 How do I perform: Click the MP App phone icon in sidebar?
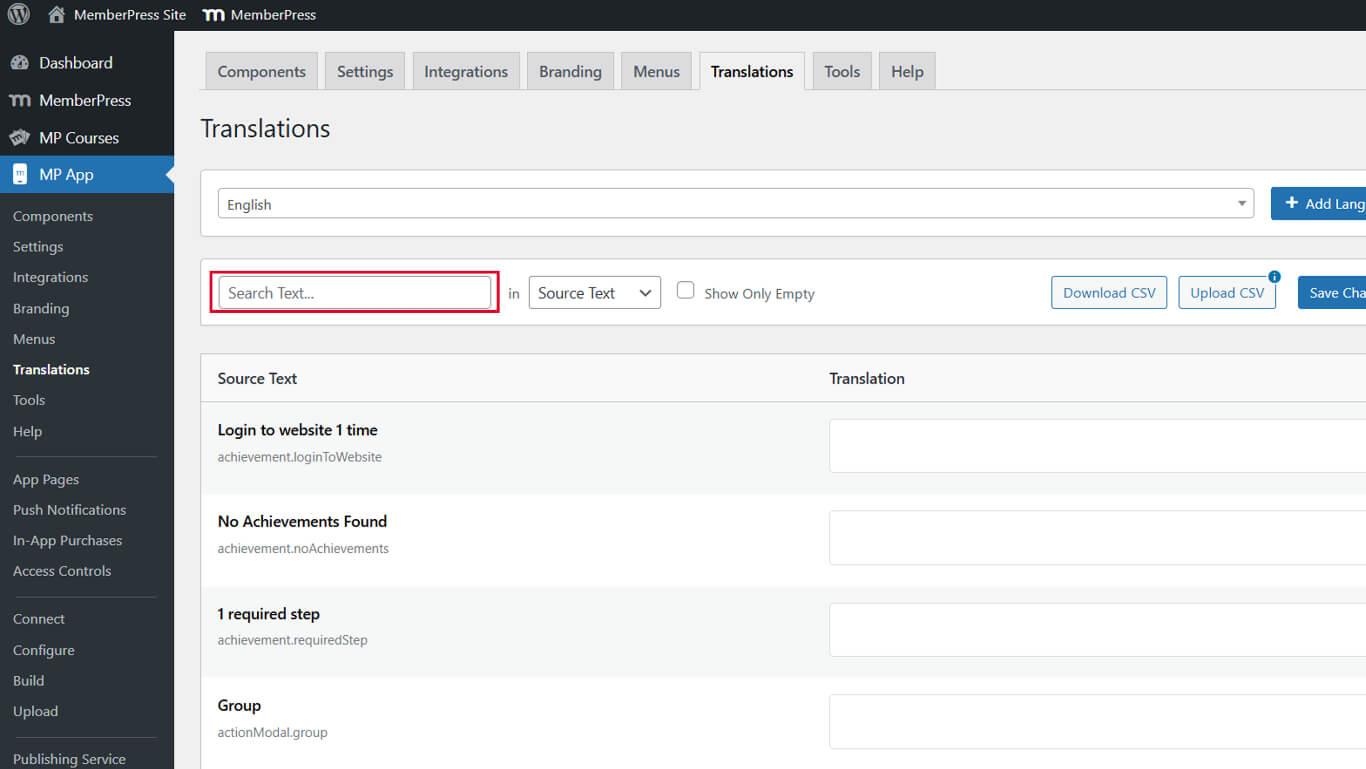click(x=21, y=174)
